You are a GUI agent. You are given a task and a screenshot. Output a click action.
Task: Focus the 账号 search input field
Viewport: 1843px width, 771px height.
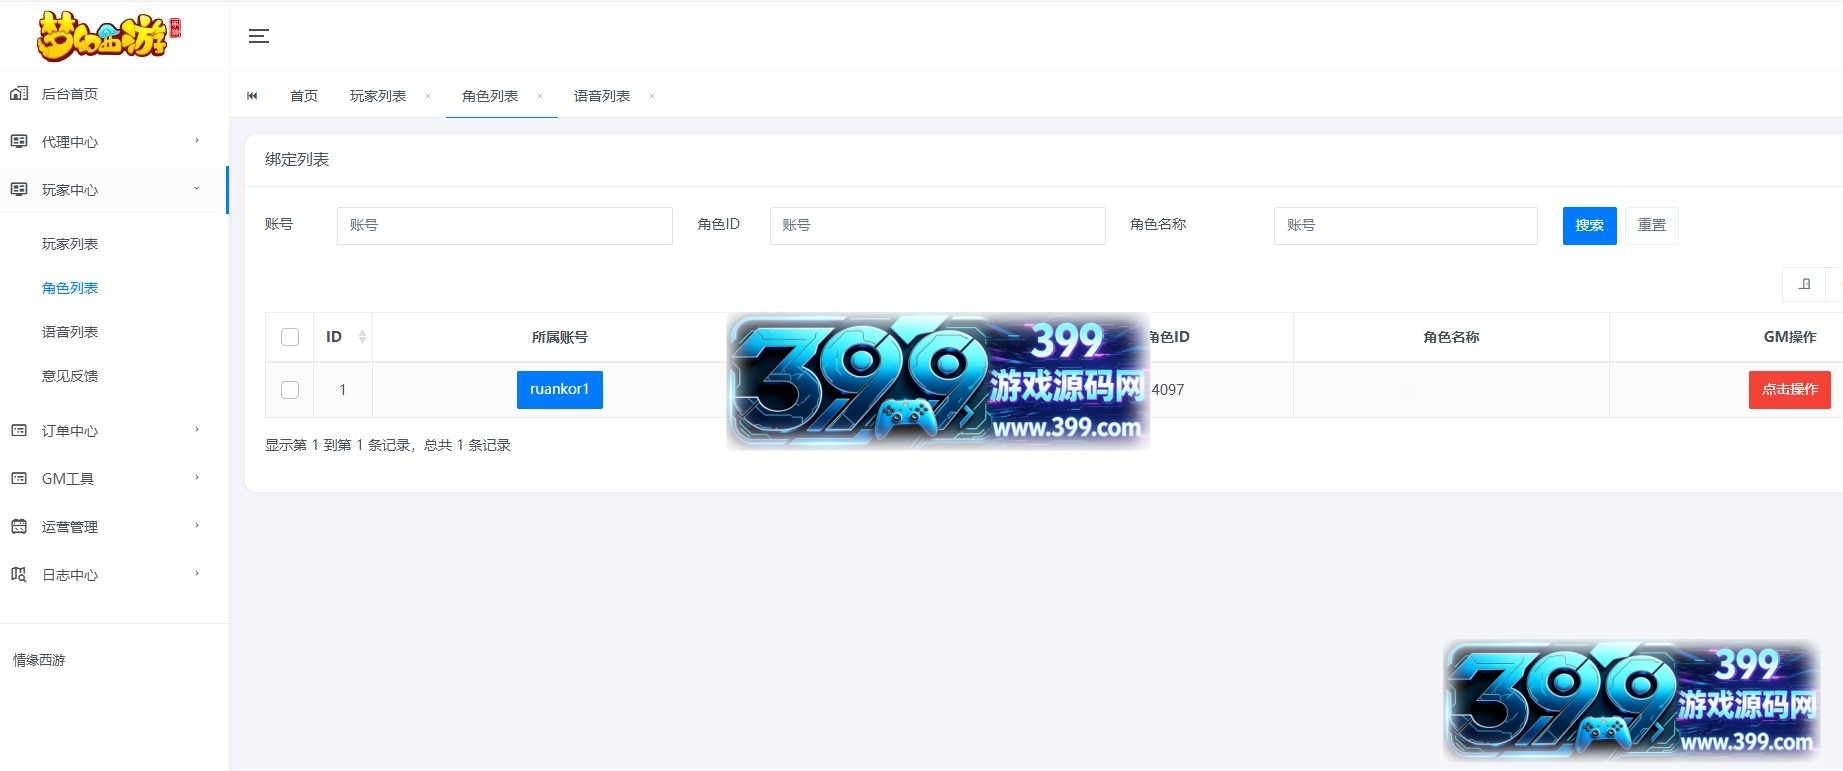505,226
